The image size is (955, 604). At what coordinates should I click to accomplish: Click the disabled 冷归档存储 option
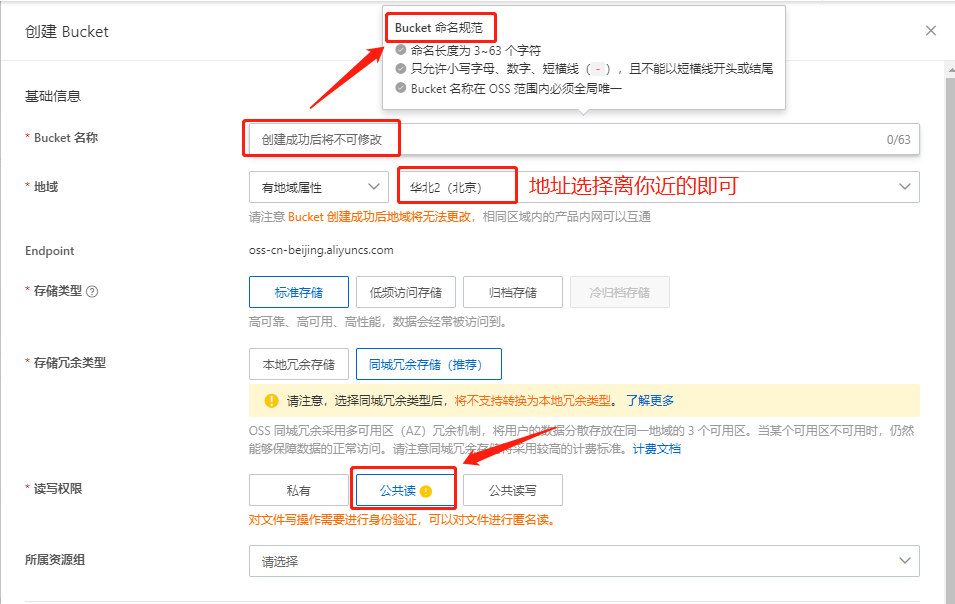tap(619, 292)
